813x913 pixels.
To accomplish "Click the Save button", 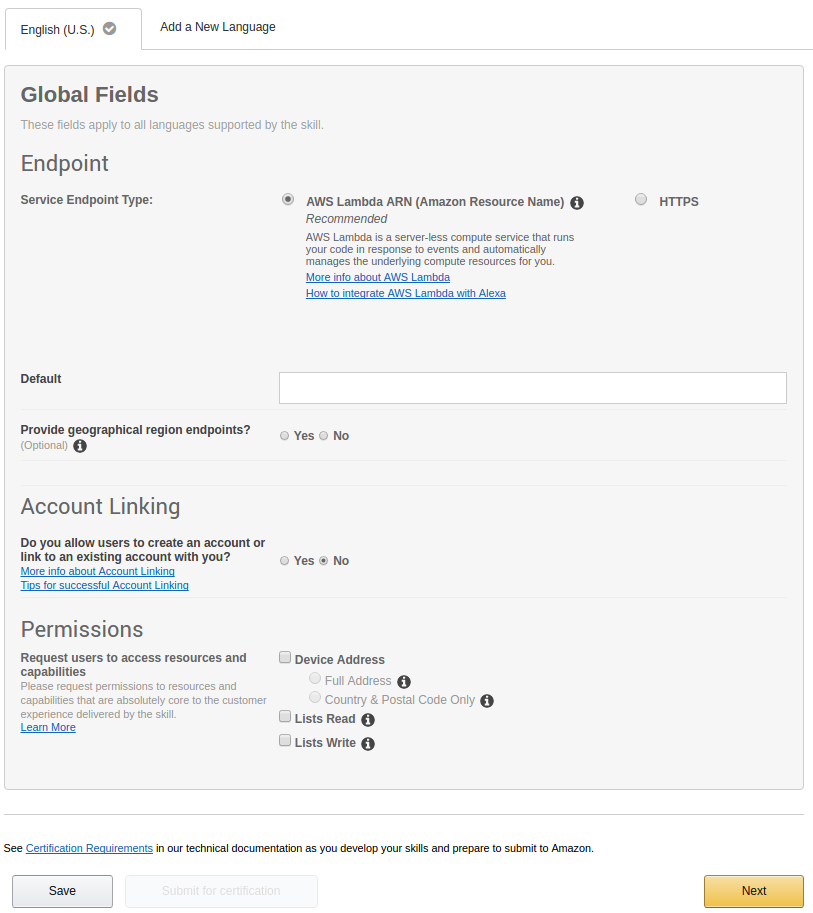I will (x=62, y=891).
